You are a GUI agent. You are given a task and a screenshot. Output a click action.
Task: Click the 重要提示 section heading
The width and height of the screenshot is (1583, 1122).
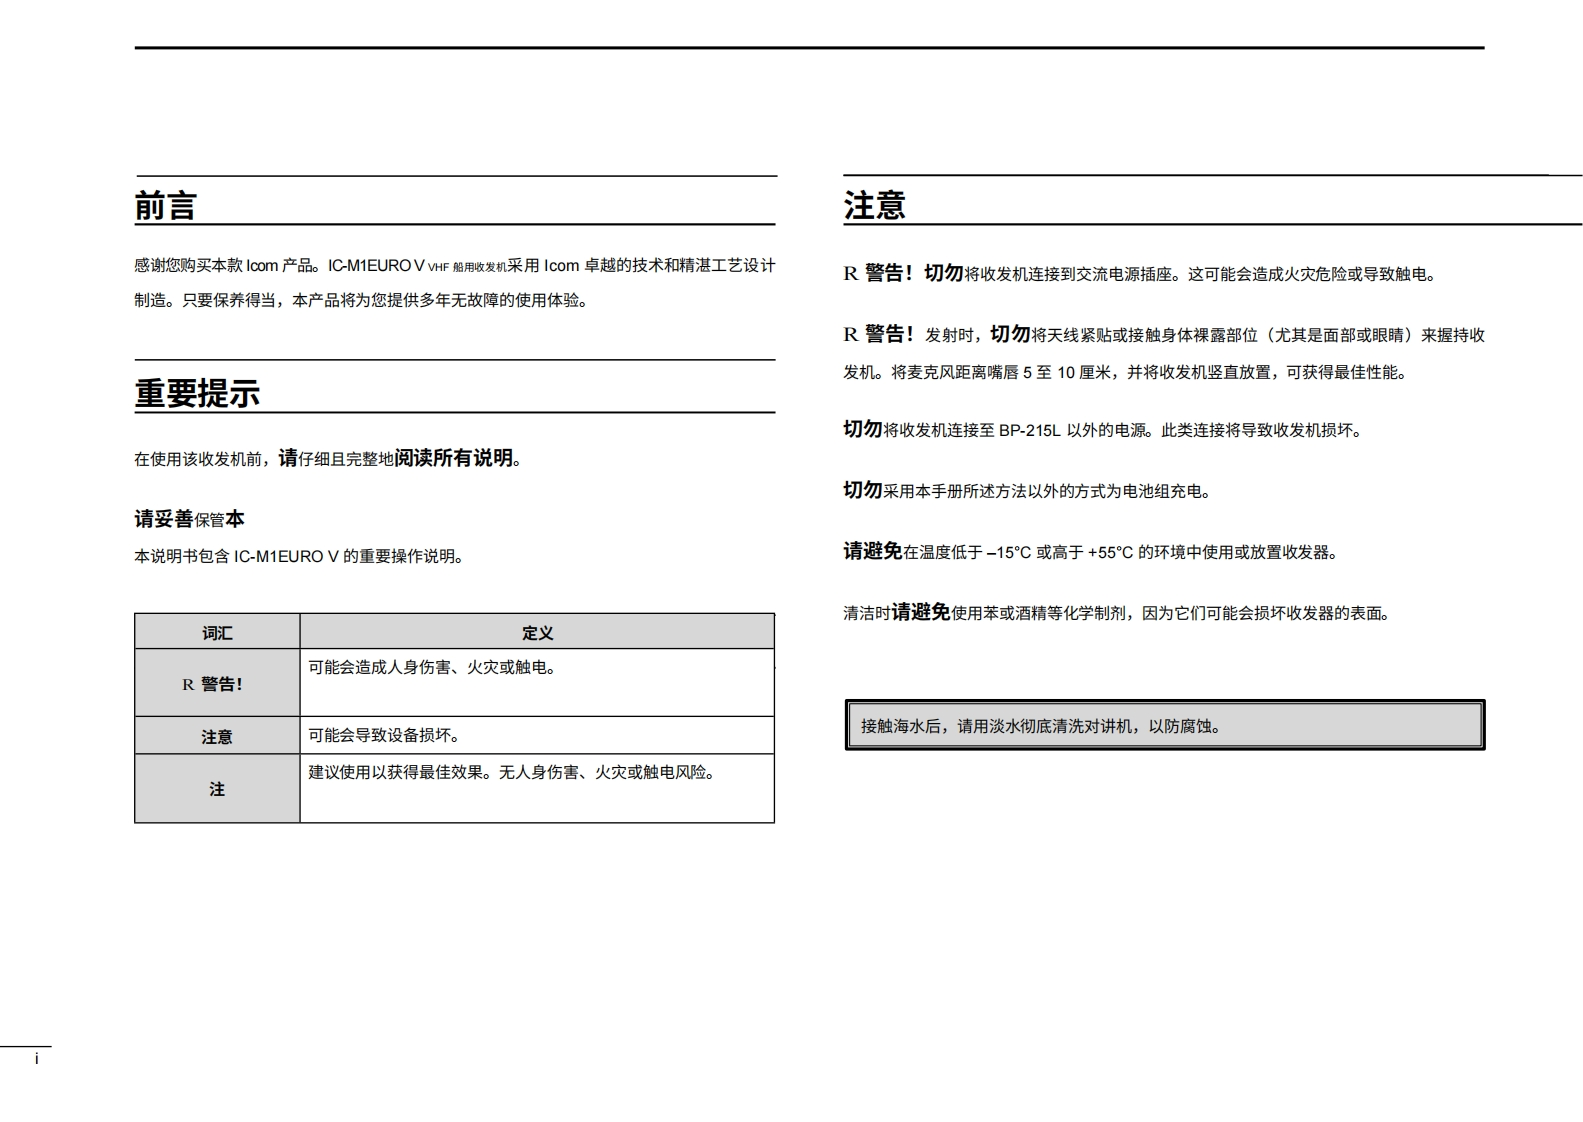[197, 393]
